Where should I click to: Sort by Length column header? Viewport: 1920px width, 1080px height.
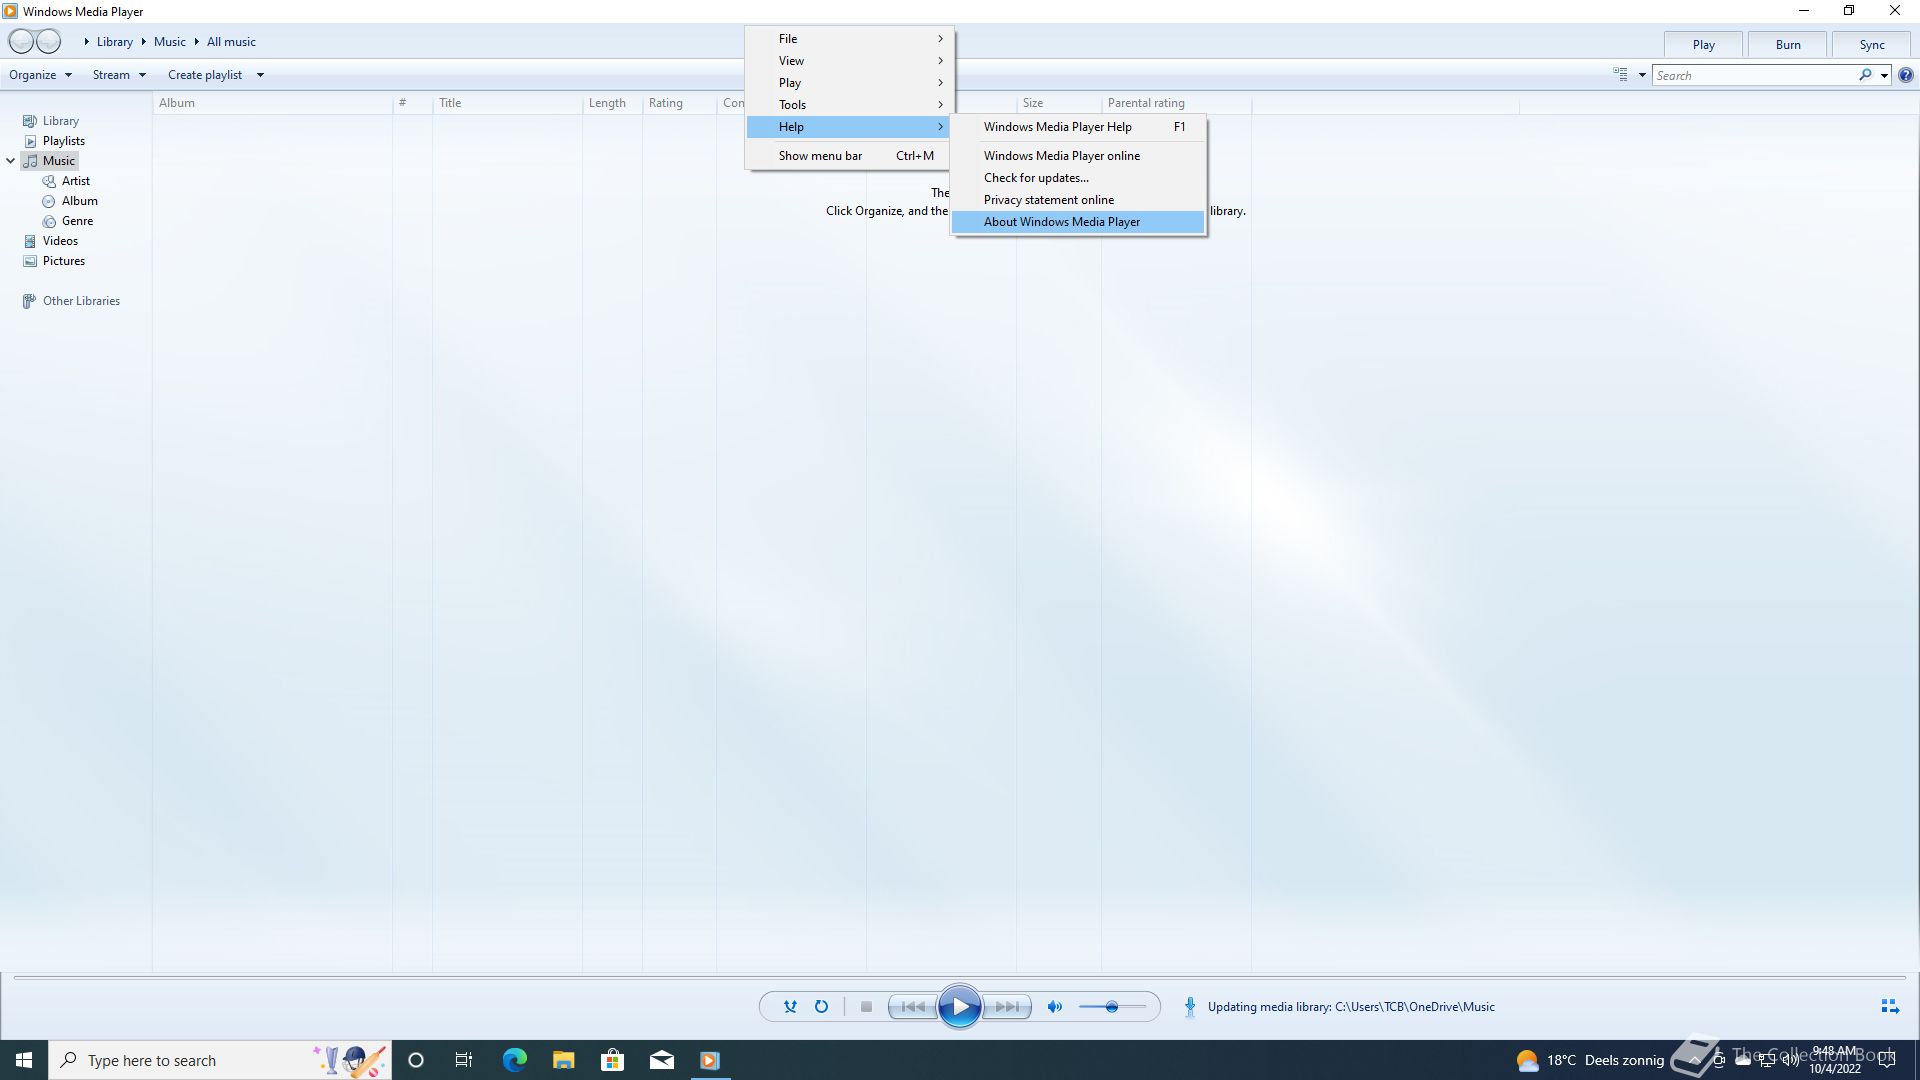pos(612,103)
